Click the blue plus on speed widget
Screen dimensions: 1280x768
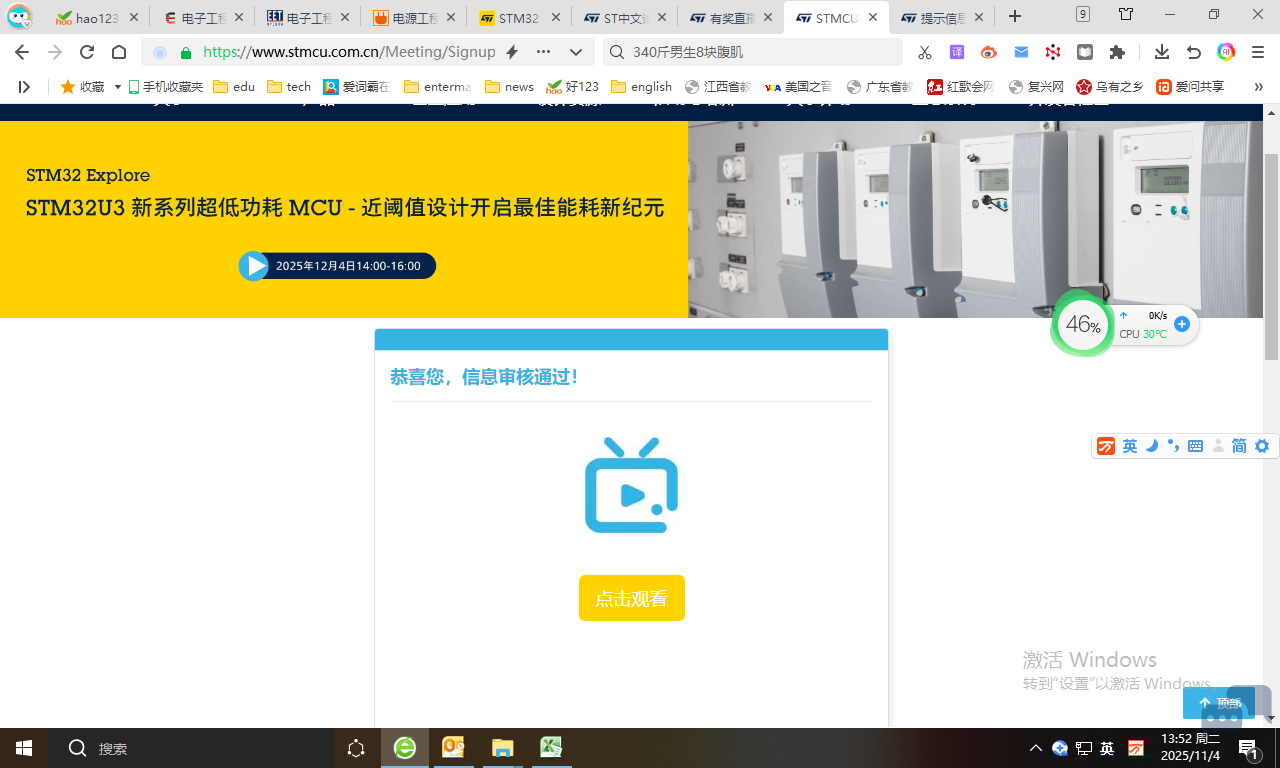pyautogui.click(x=1182, y=324)
